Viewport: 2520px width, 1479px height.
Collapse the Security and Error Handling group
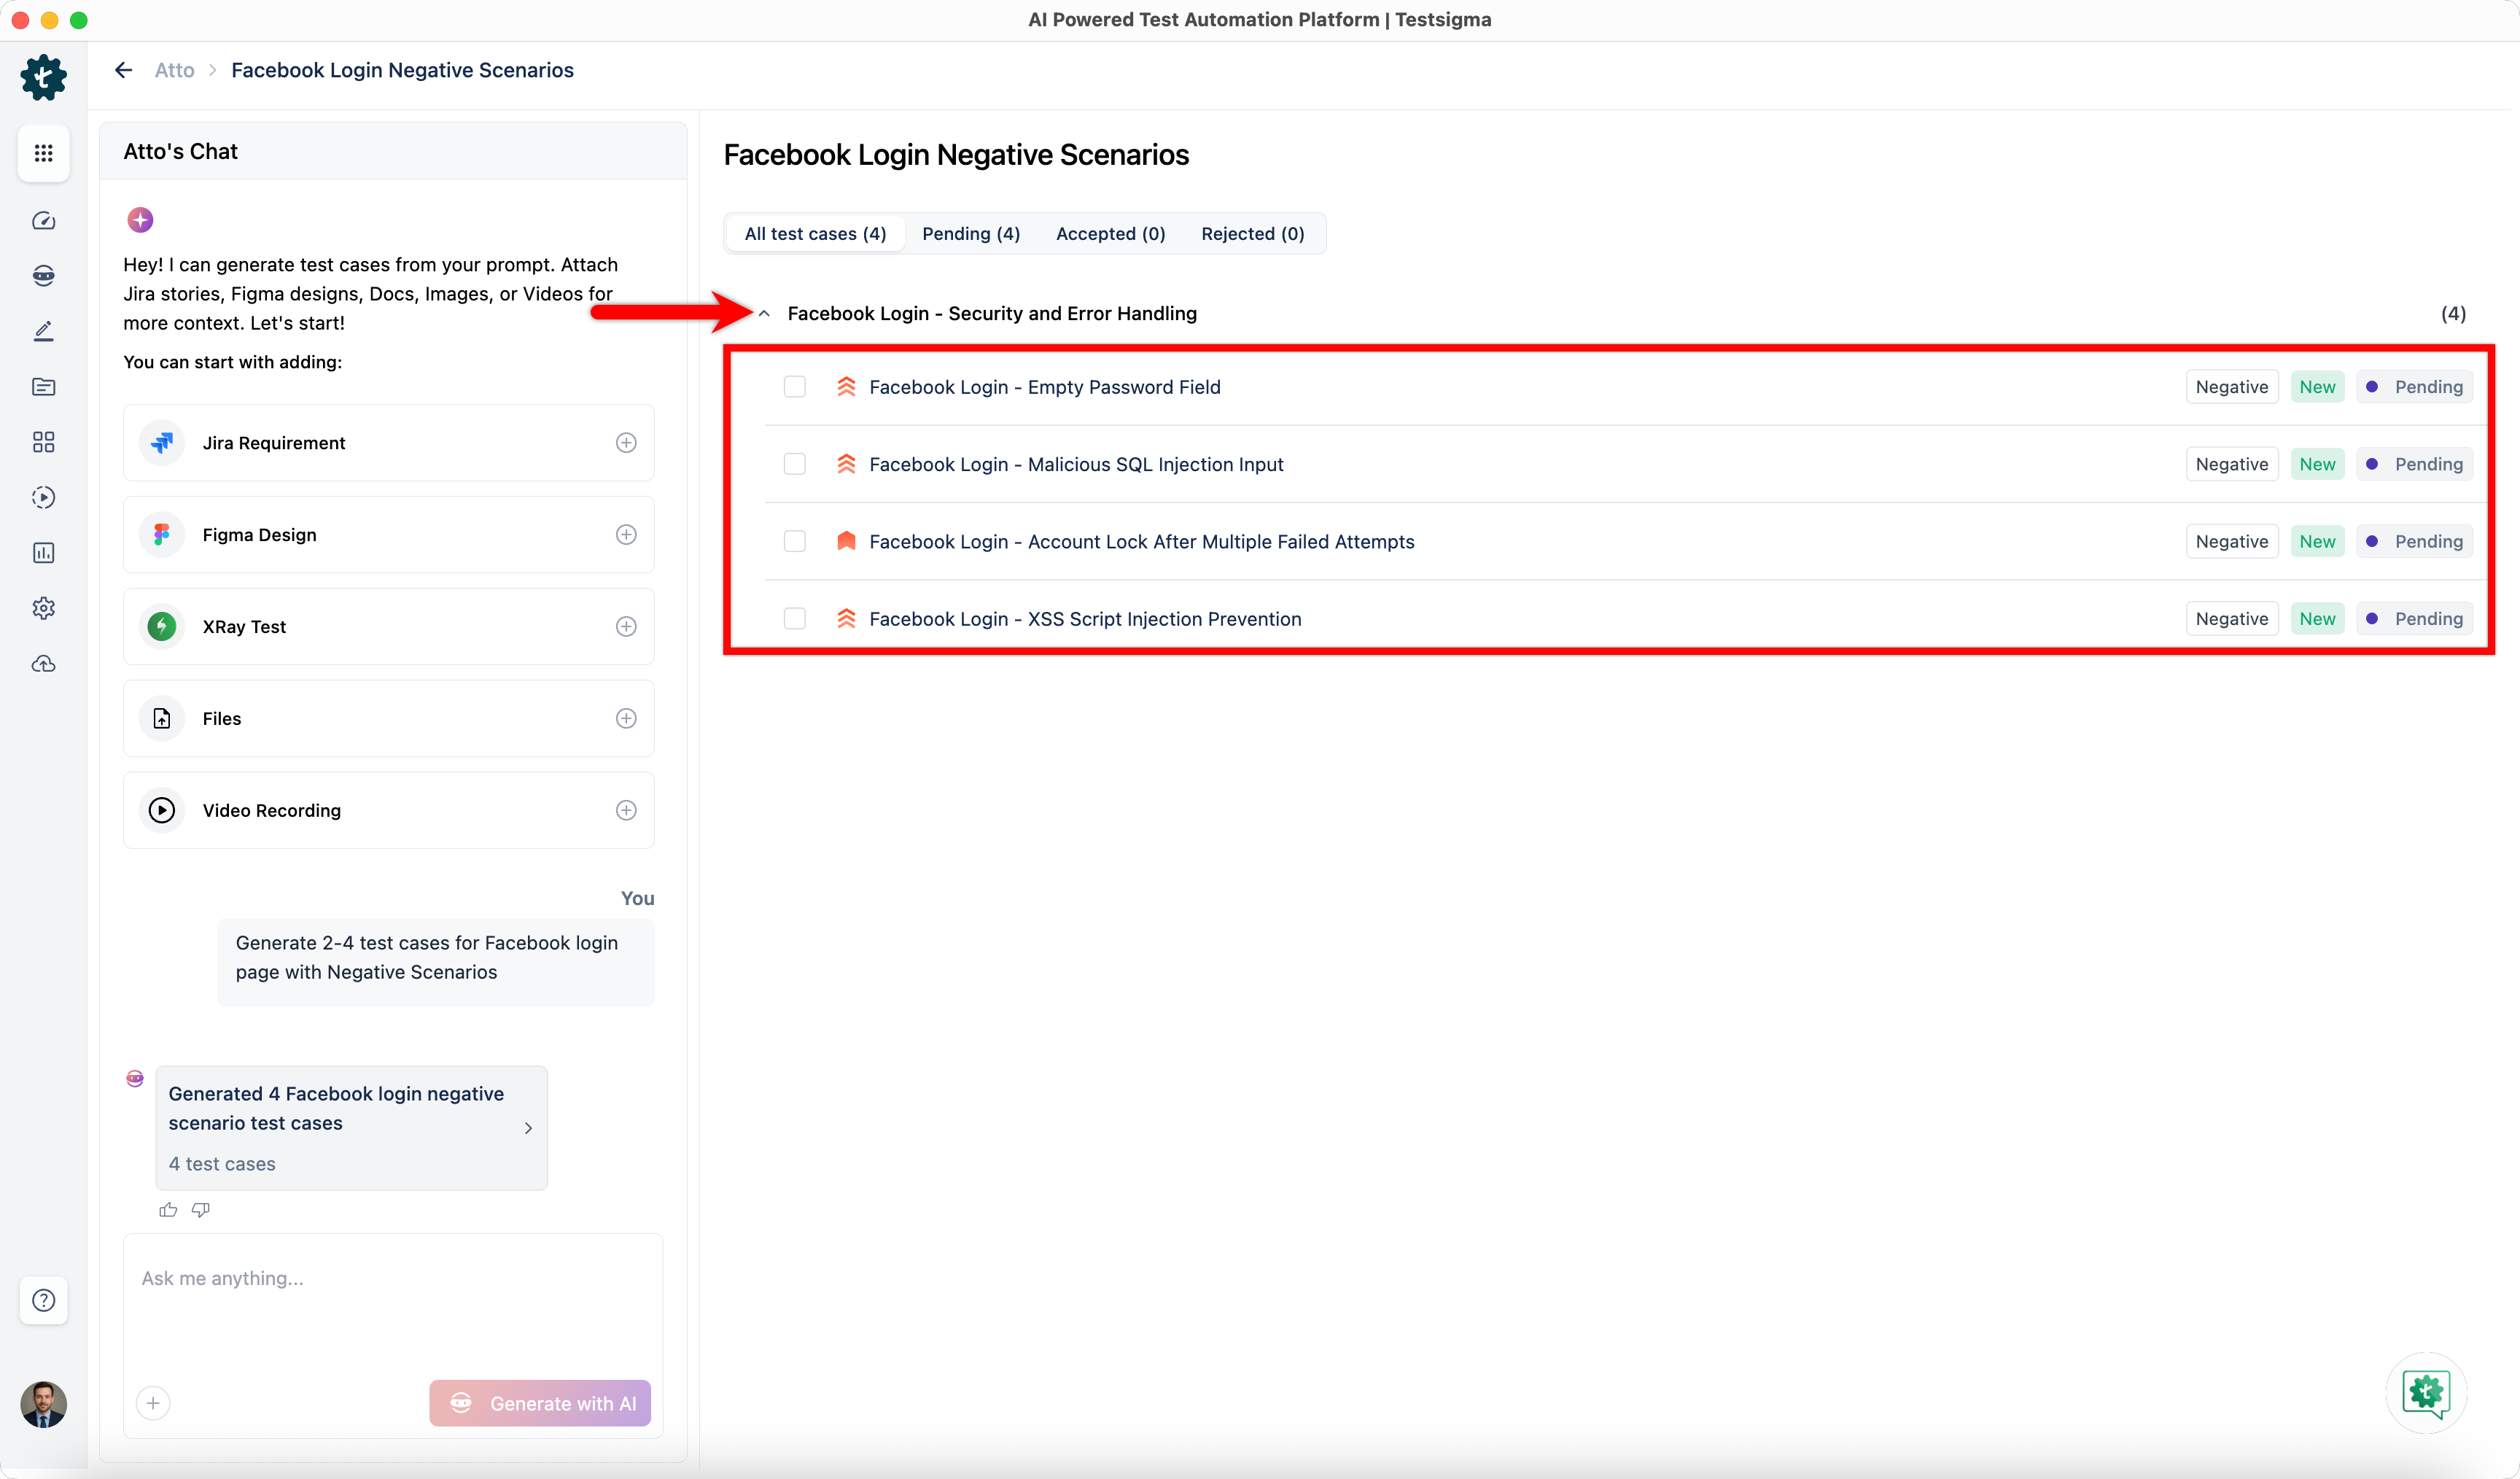point(764,314)
